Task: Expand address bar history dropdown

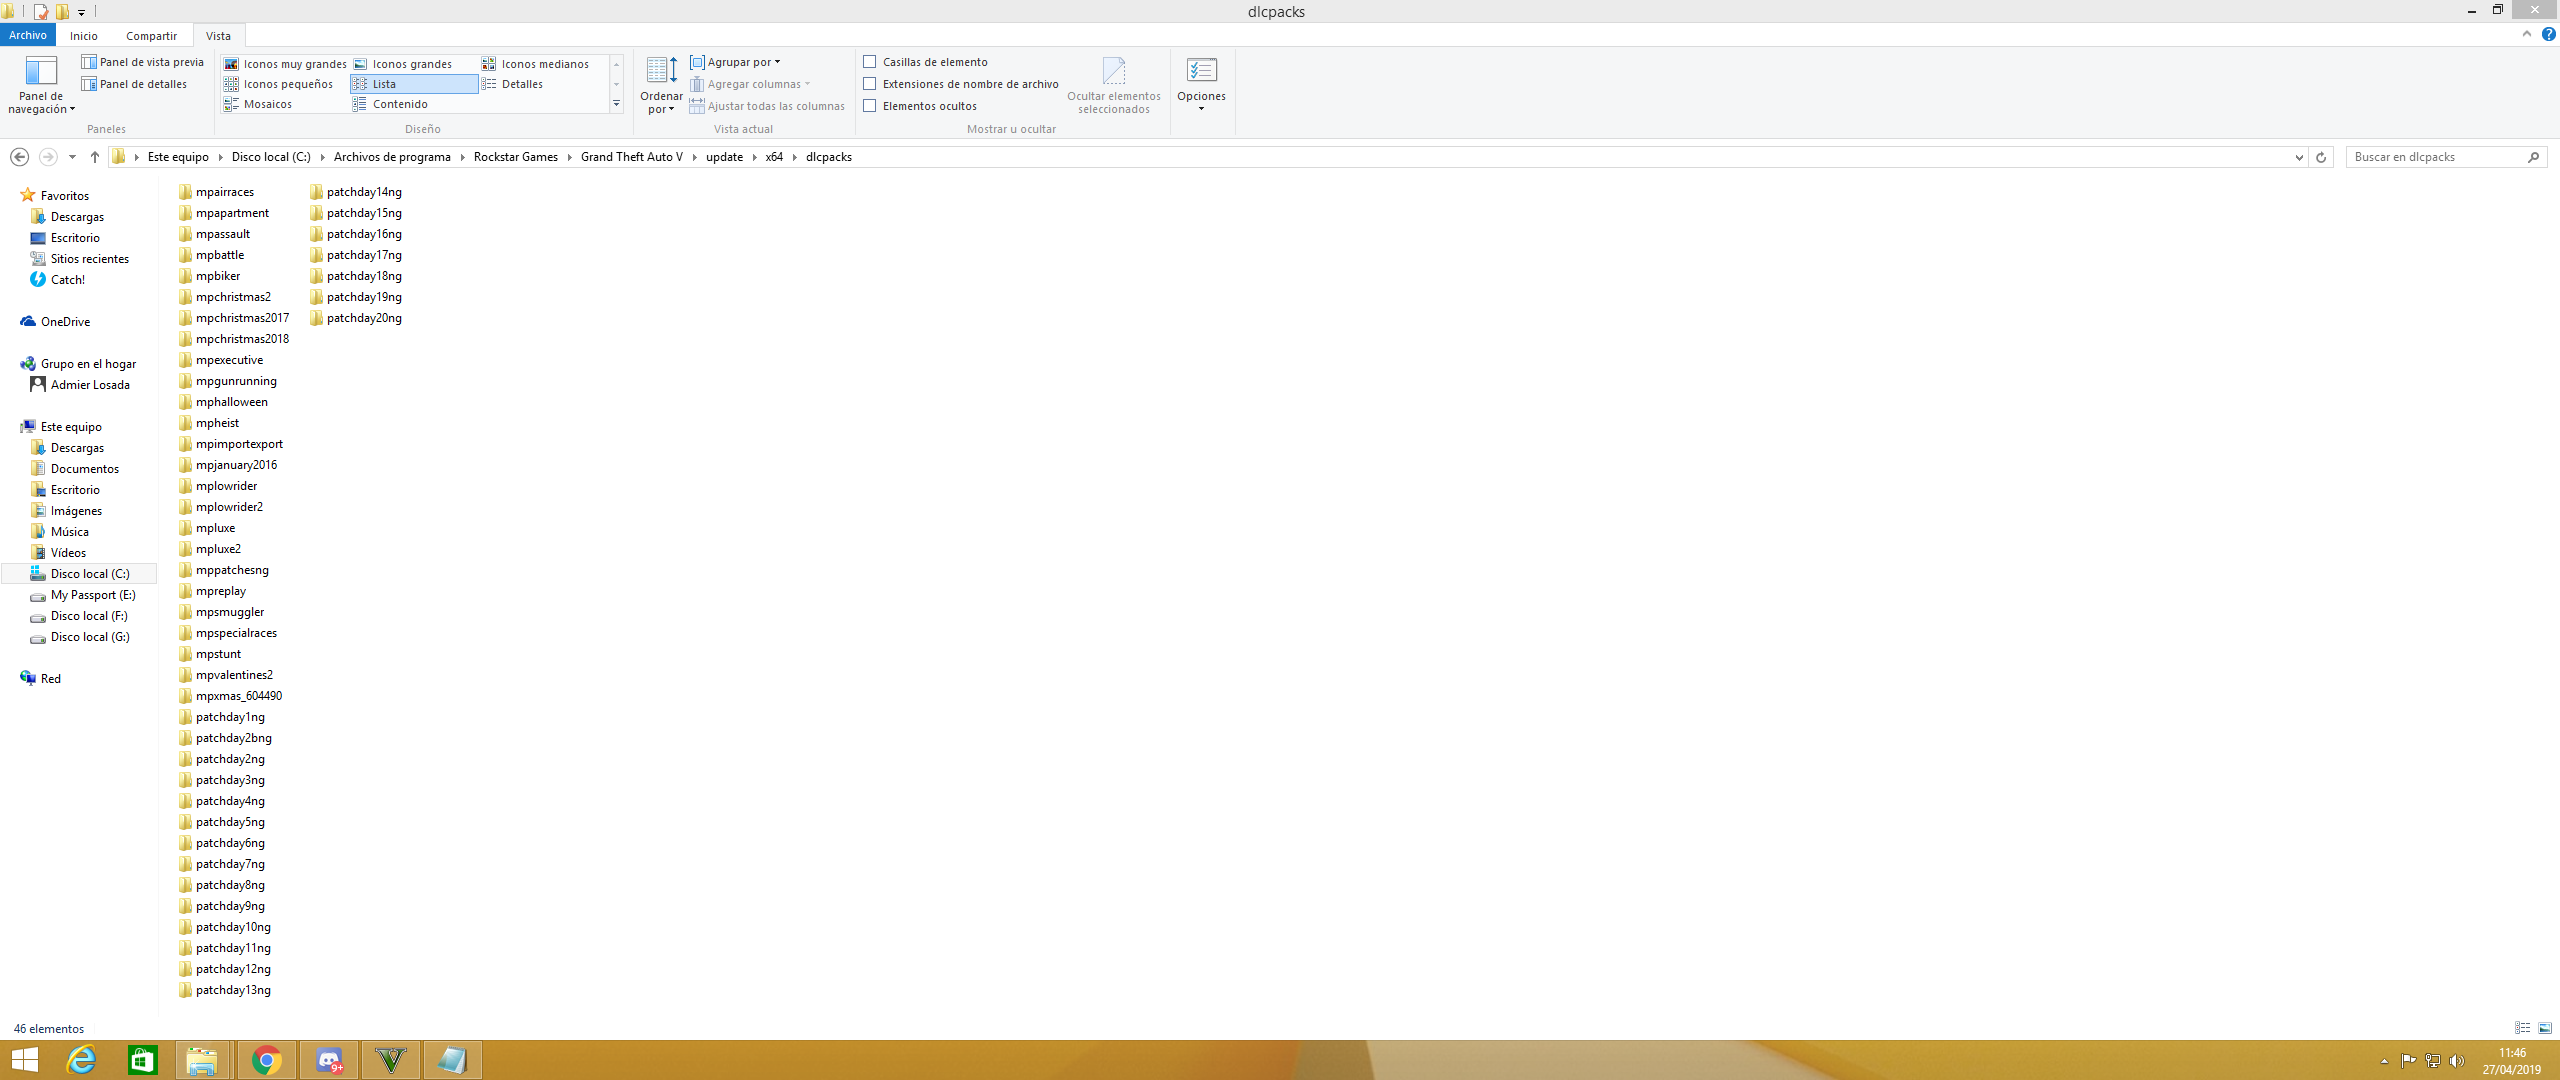Action: point(2298,157)
